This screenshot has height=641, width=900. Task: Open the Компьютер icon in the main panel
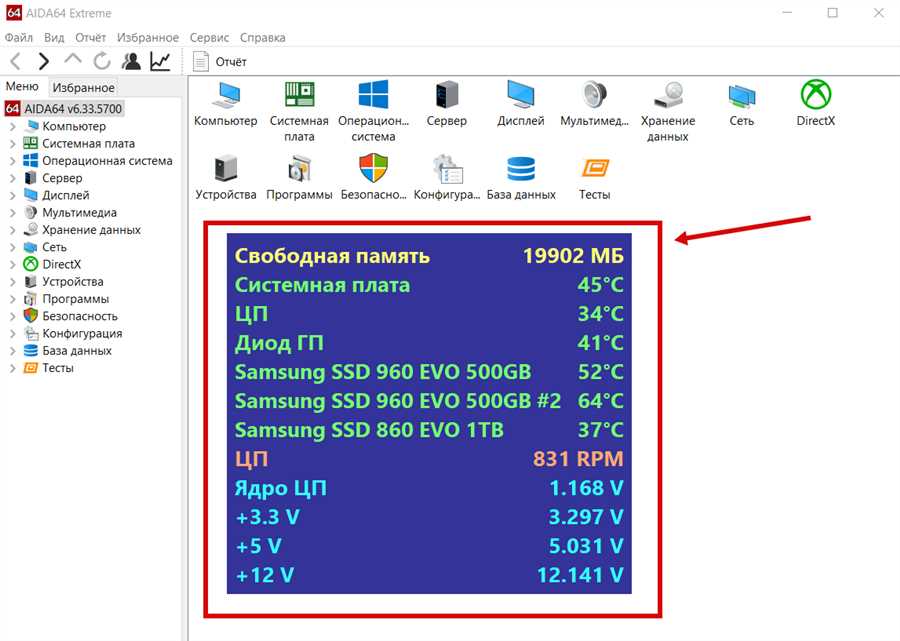click(x=226, y=104)
